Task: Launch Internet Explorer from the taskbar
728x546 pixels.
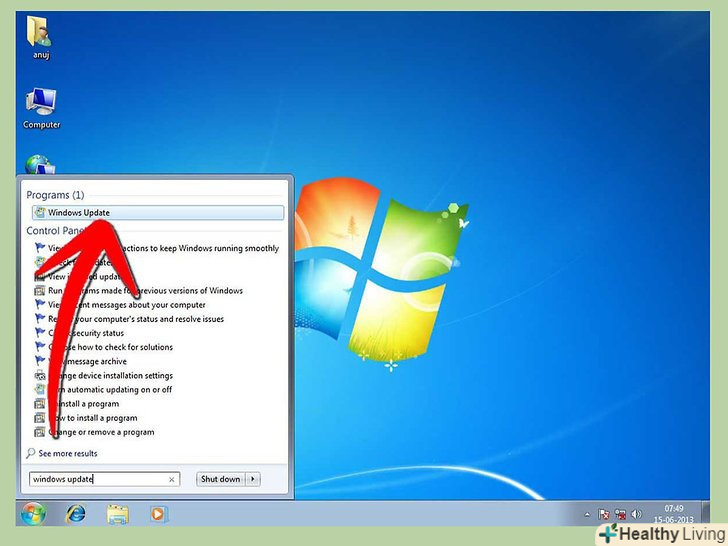Action: coord(76,514)
